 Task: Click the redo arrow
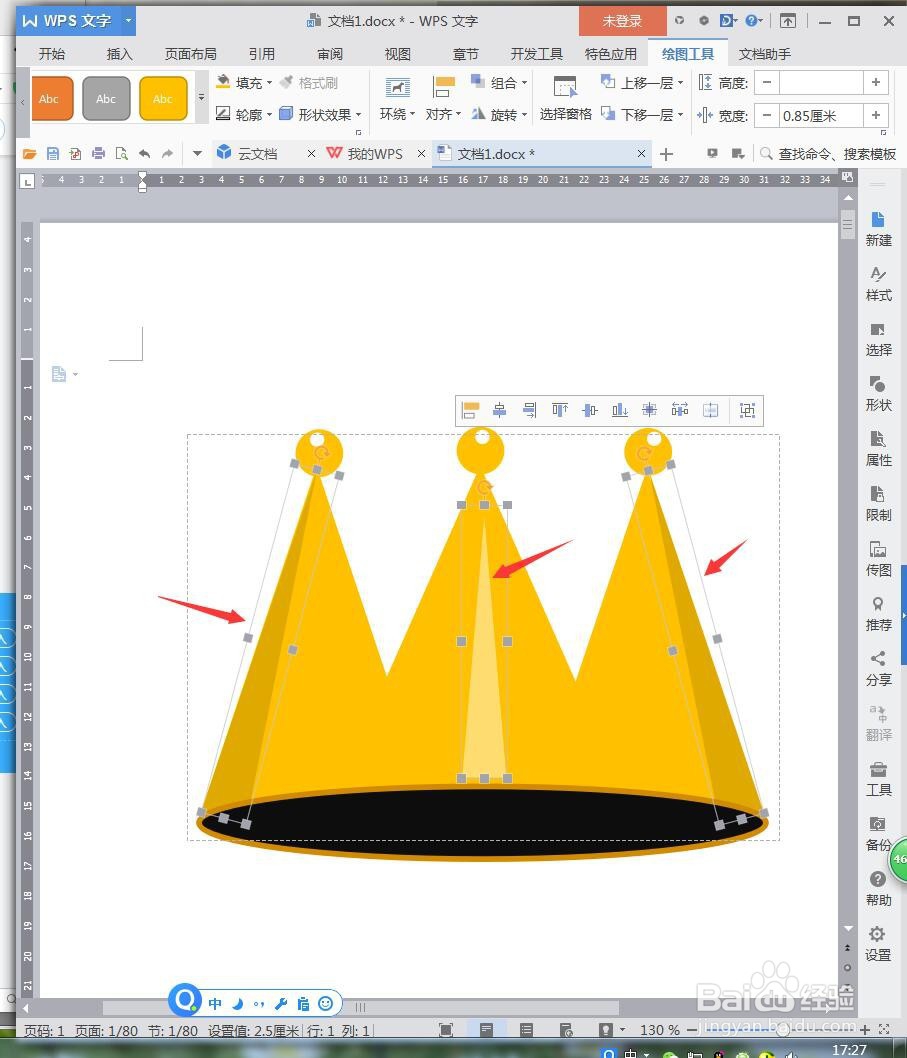167,154
